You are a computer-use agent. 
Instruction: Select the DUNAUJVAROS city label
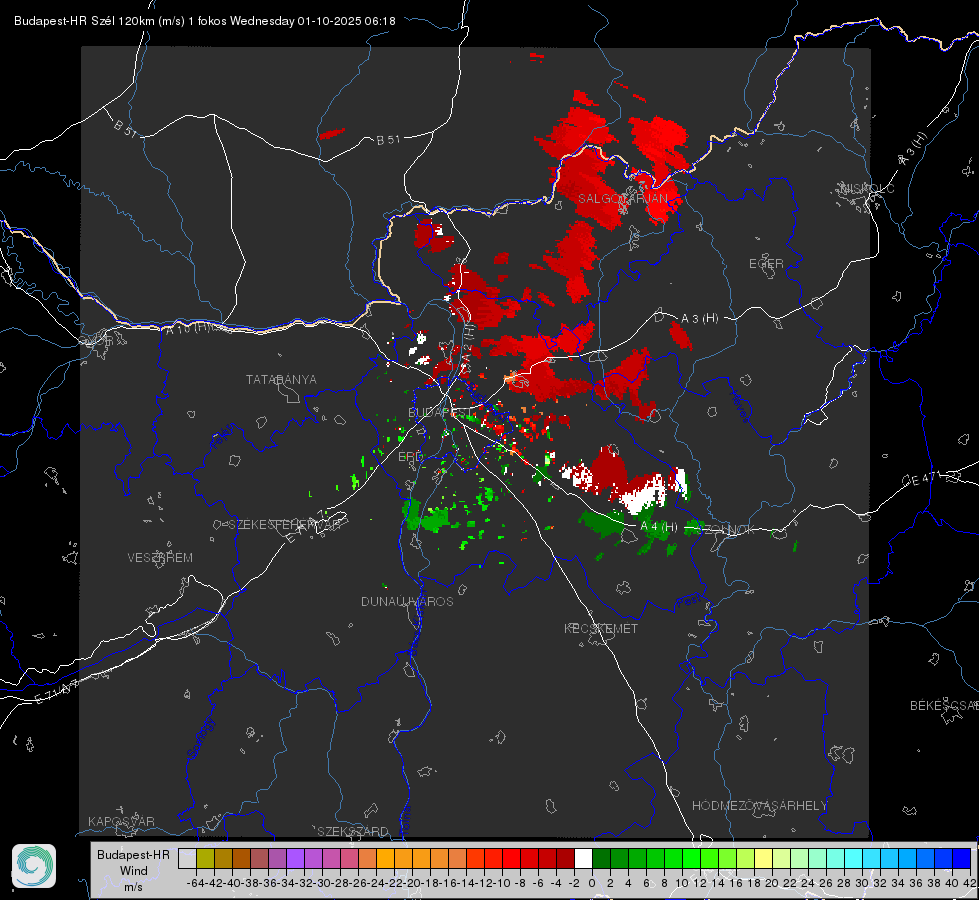pos(407,601)
